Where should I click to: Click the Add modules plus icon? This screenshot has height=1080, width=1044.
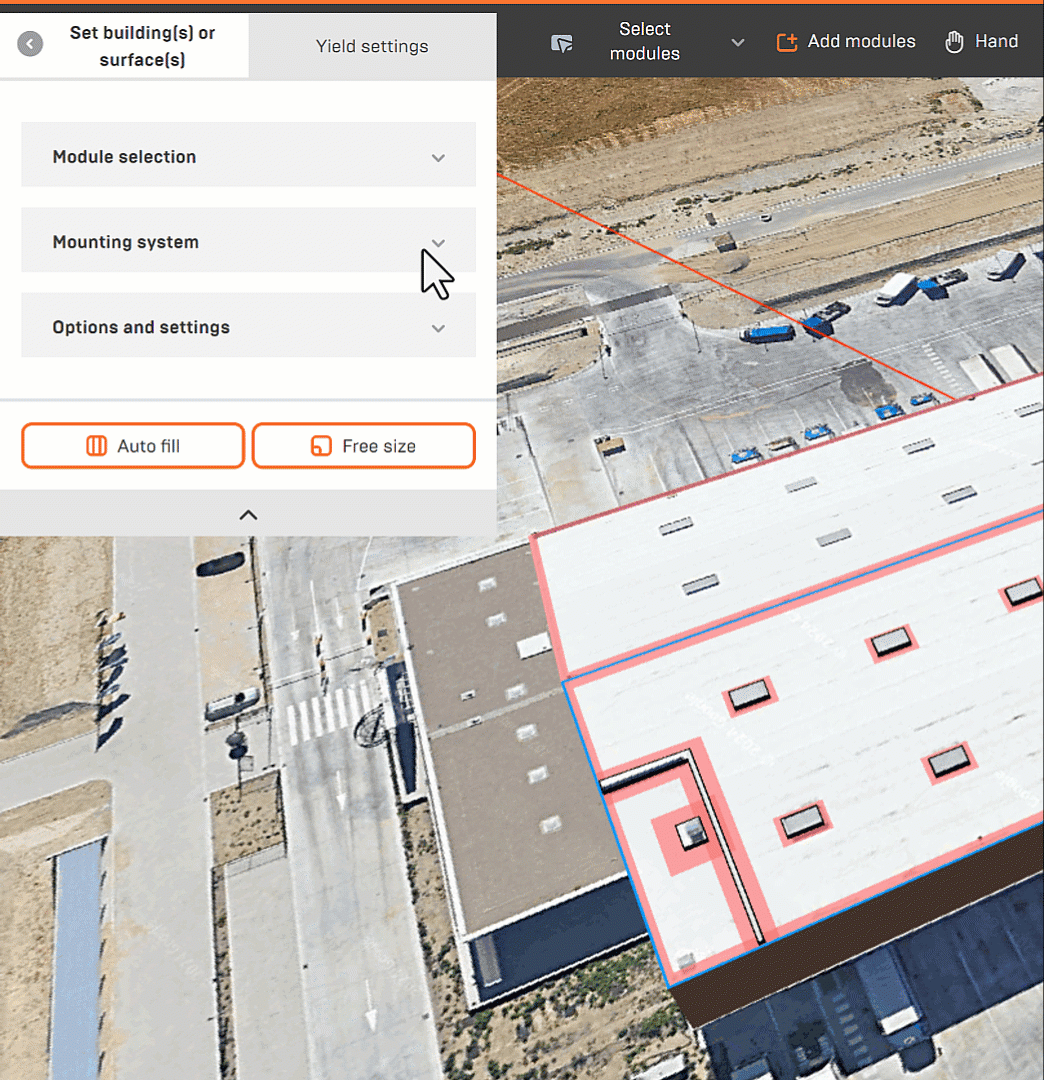(787, 42)
